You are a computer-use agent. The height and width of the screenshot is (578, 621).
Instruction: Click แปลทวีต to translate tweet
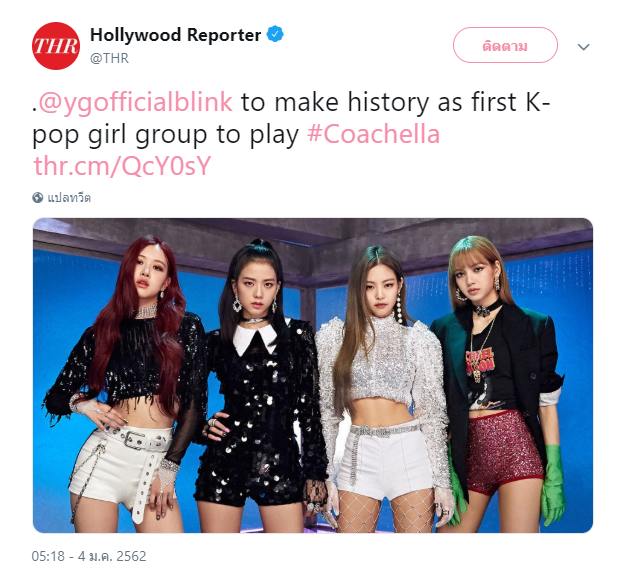[x=69, y=197]
